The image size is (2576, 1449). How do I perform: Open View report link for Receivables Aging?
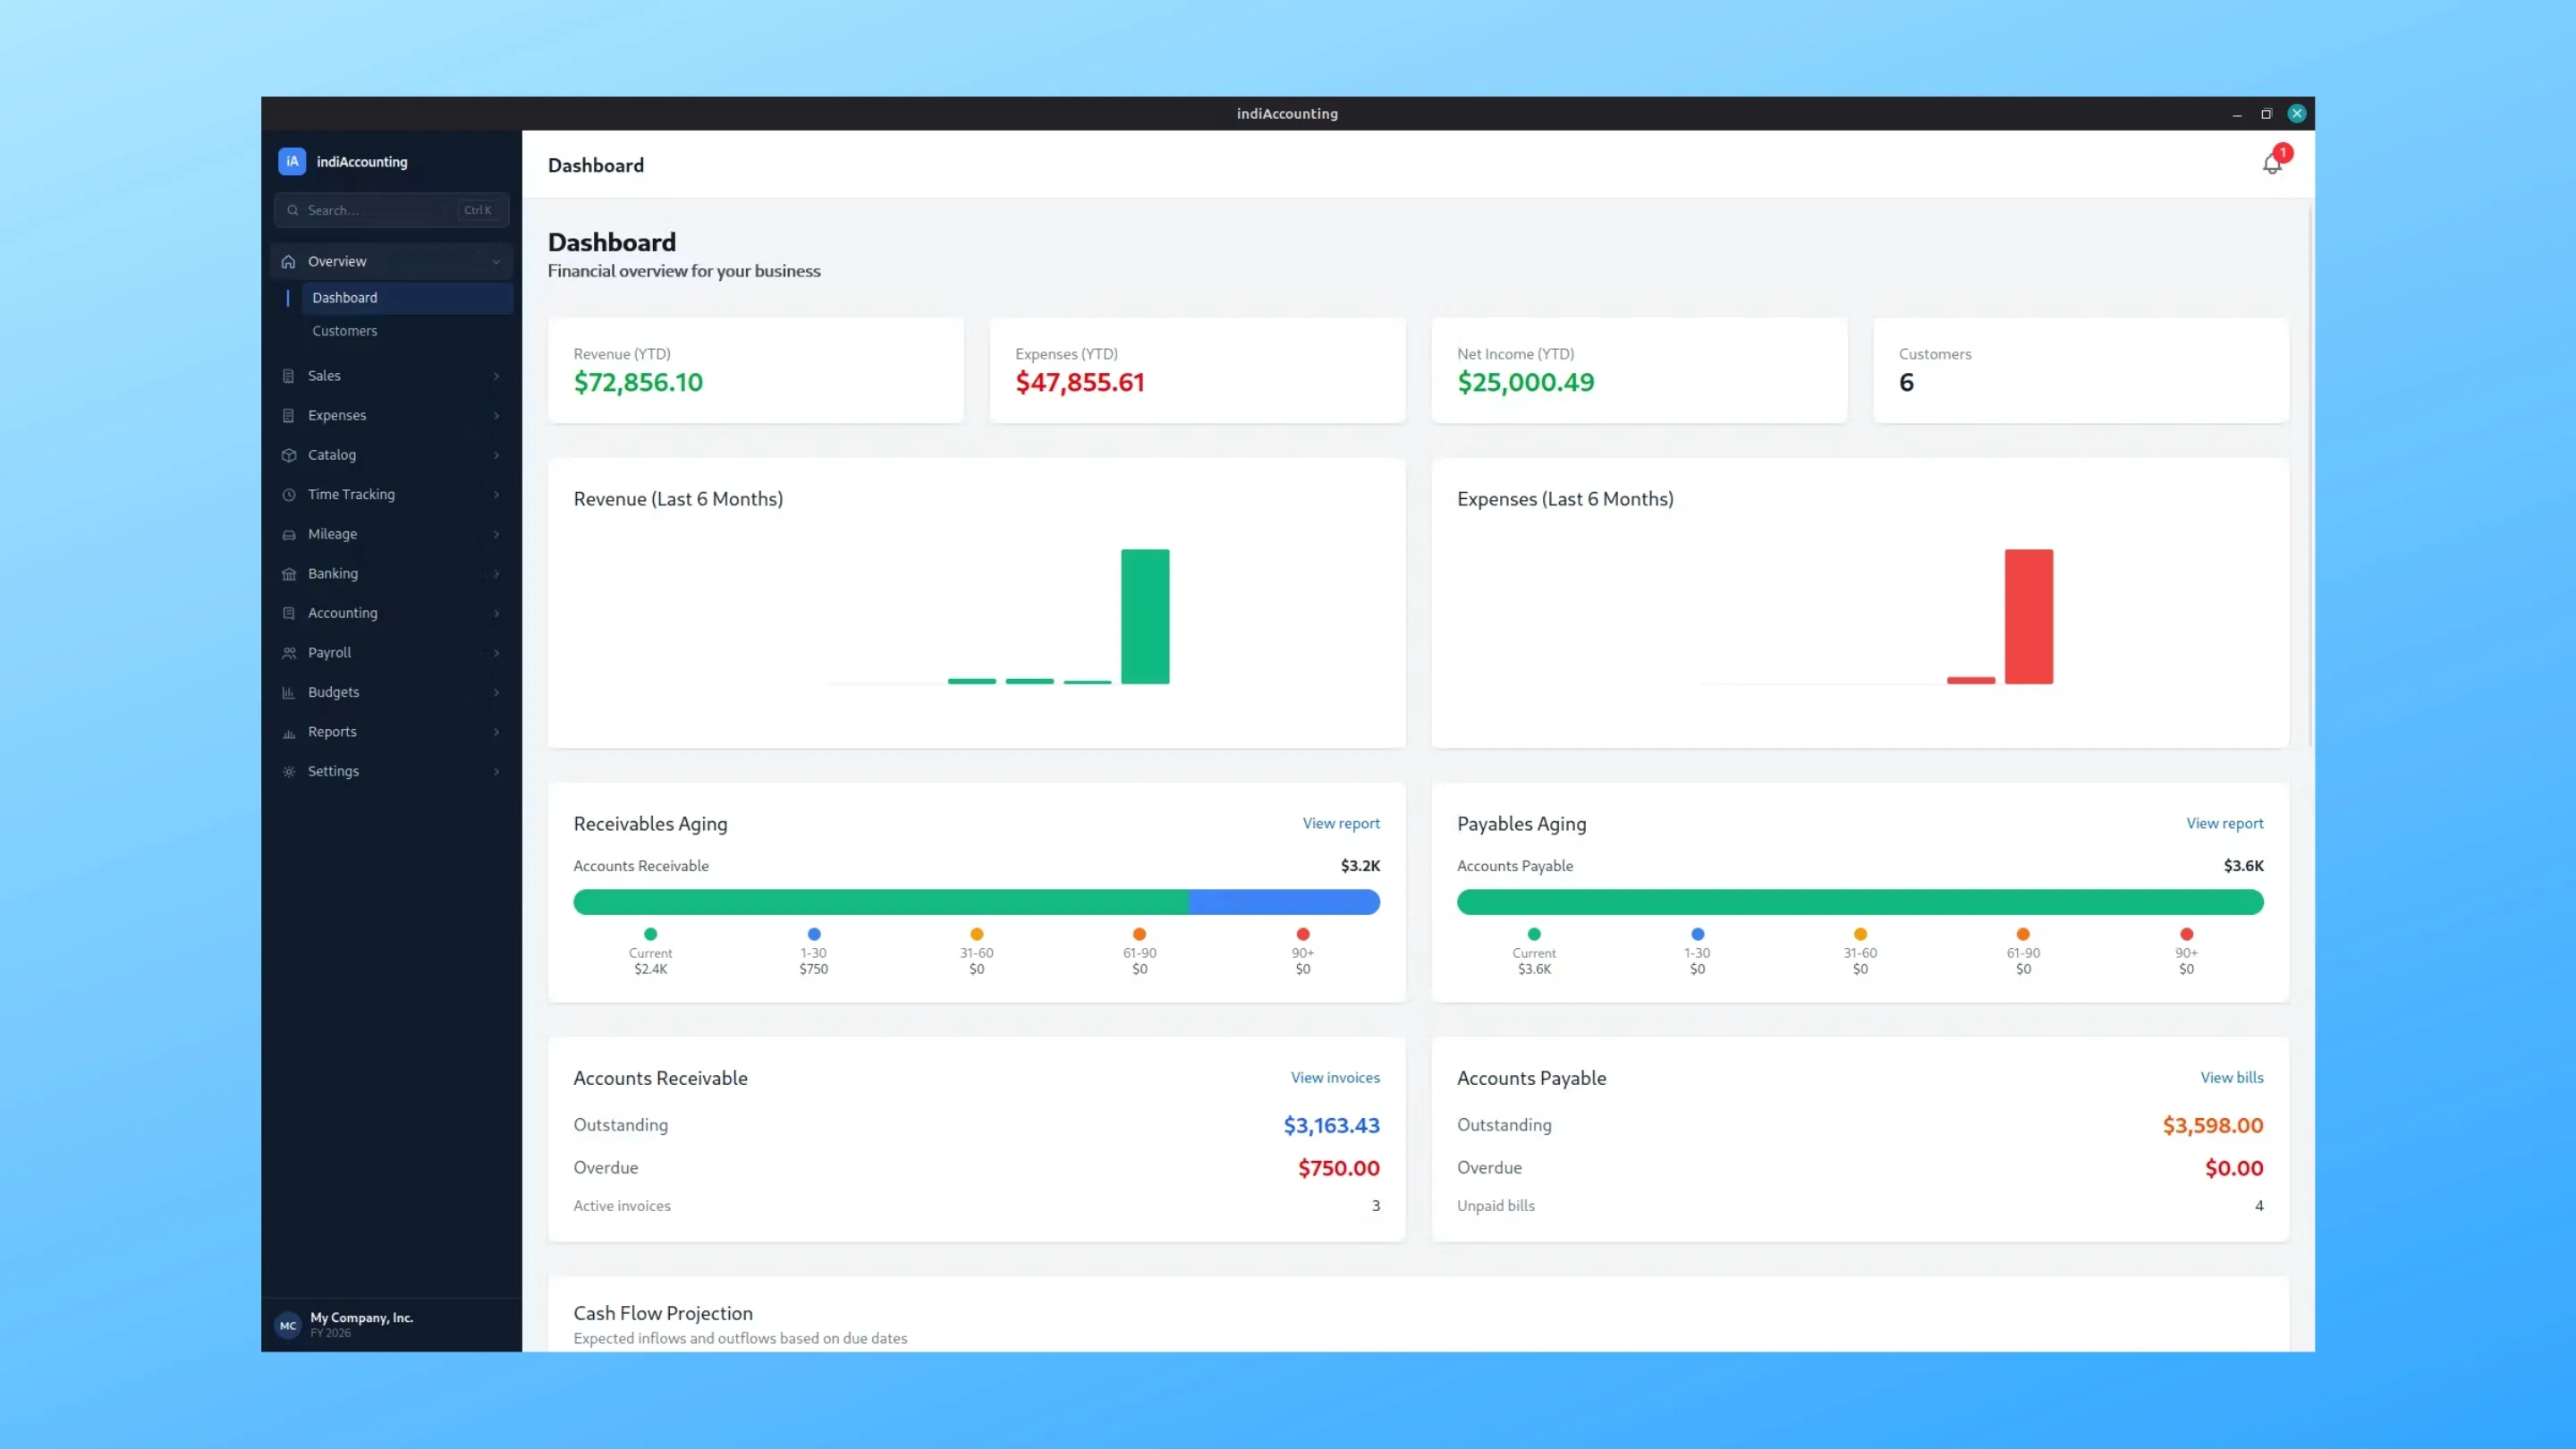1341,823
